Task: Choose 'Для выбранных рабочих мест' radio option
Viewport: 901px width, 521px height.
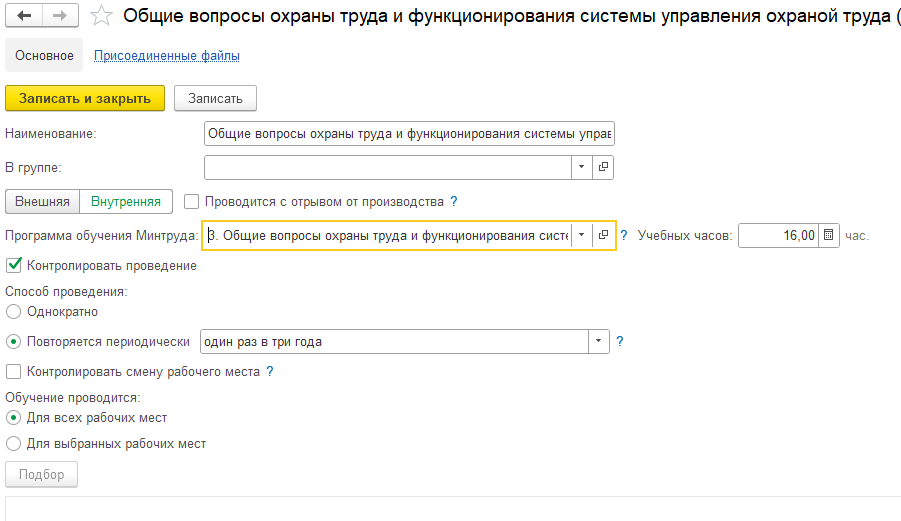Action: pos(13,443)
